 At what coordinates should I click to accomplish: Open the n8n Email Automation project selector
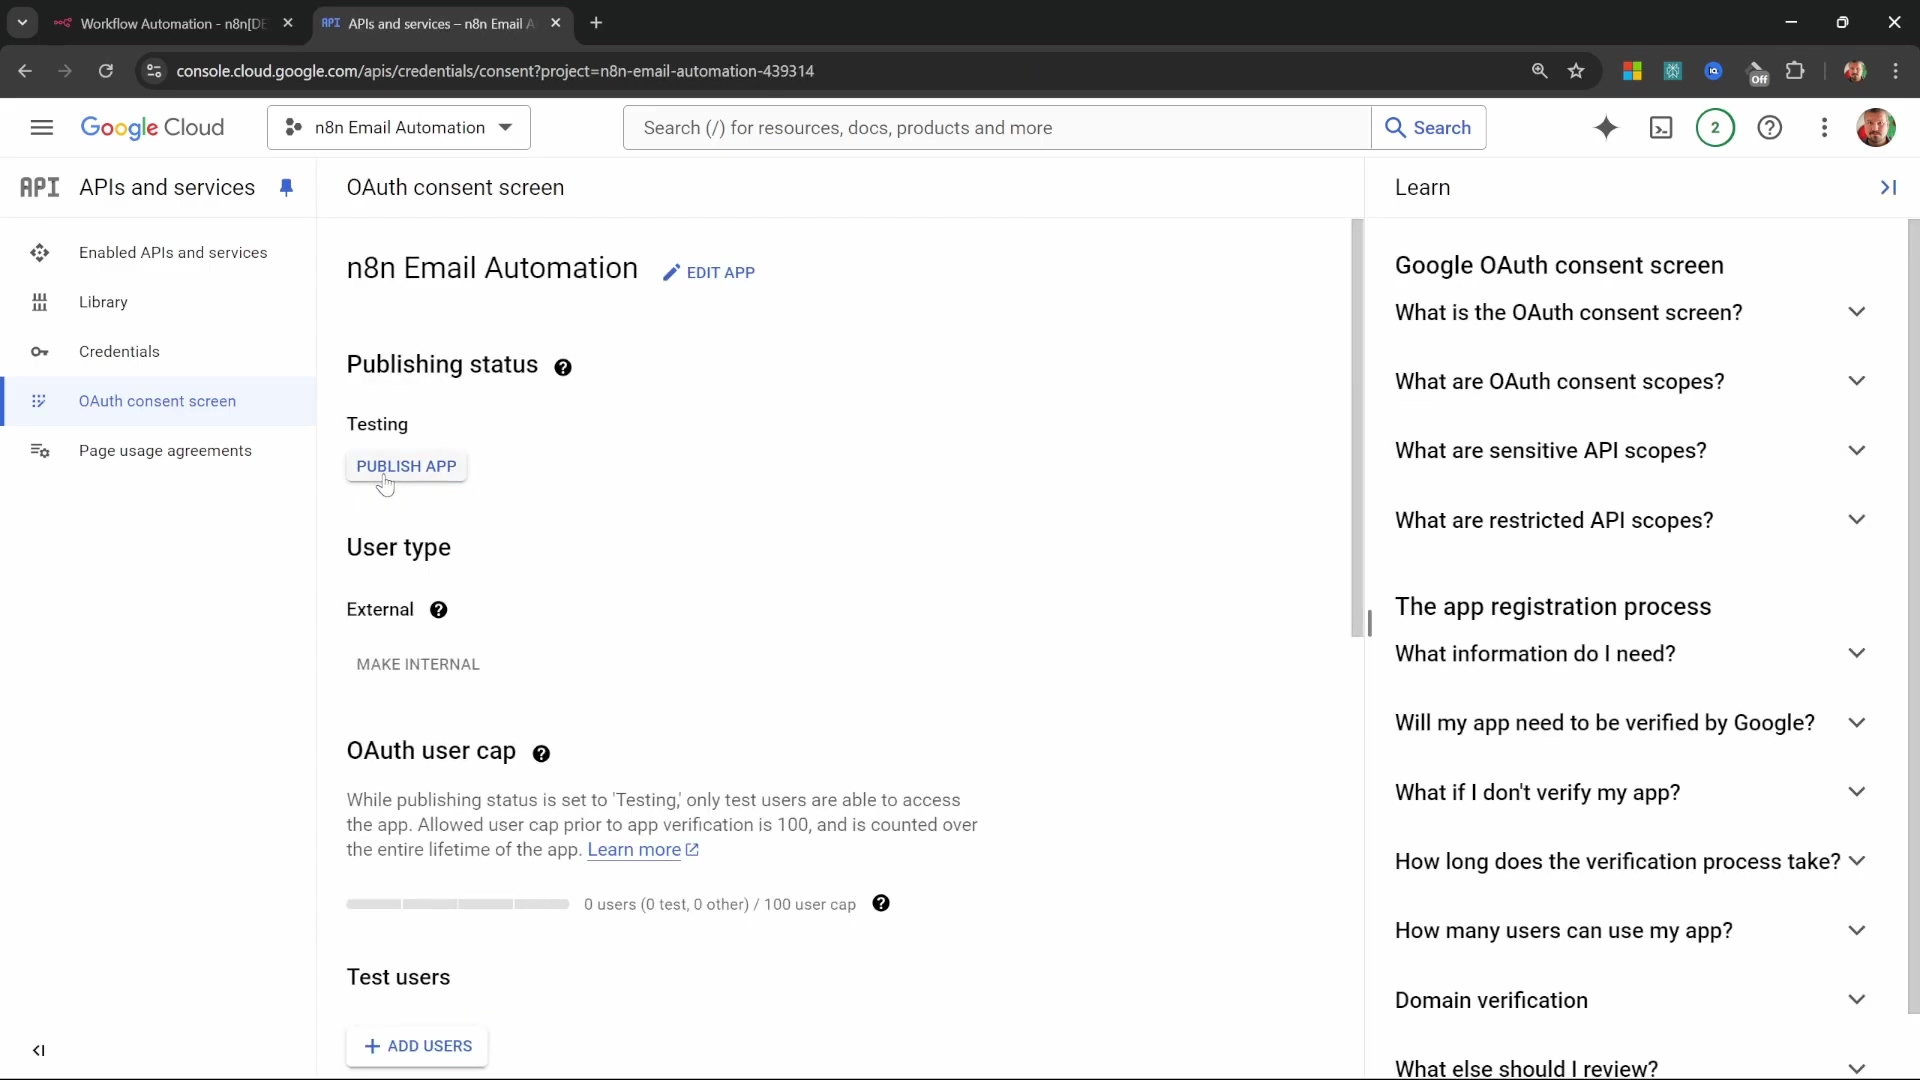pyautogui.click(x=398, y=127)
